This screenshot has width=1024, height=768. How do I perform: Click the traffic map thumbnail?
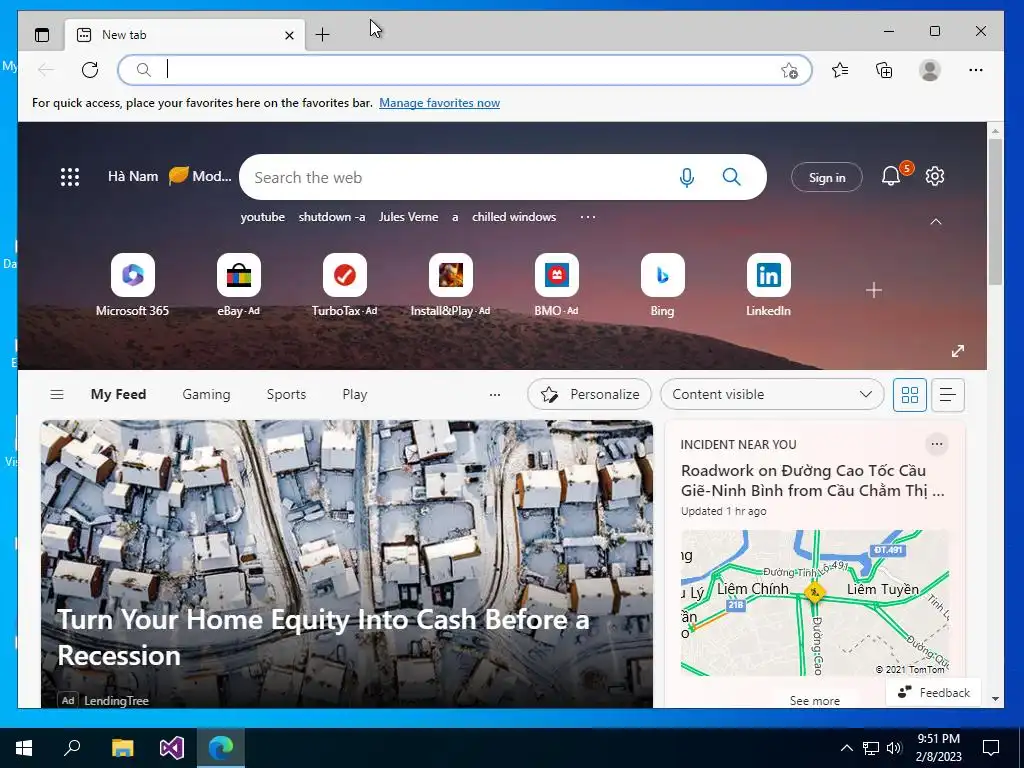coord(814,603)
